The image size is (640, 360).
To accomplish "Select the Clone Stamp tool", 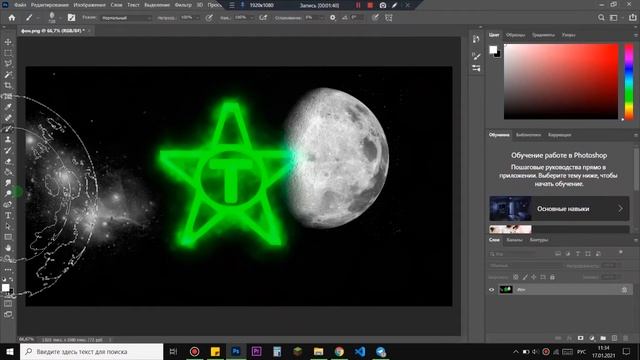I will [x=8, y=140].
